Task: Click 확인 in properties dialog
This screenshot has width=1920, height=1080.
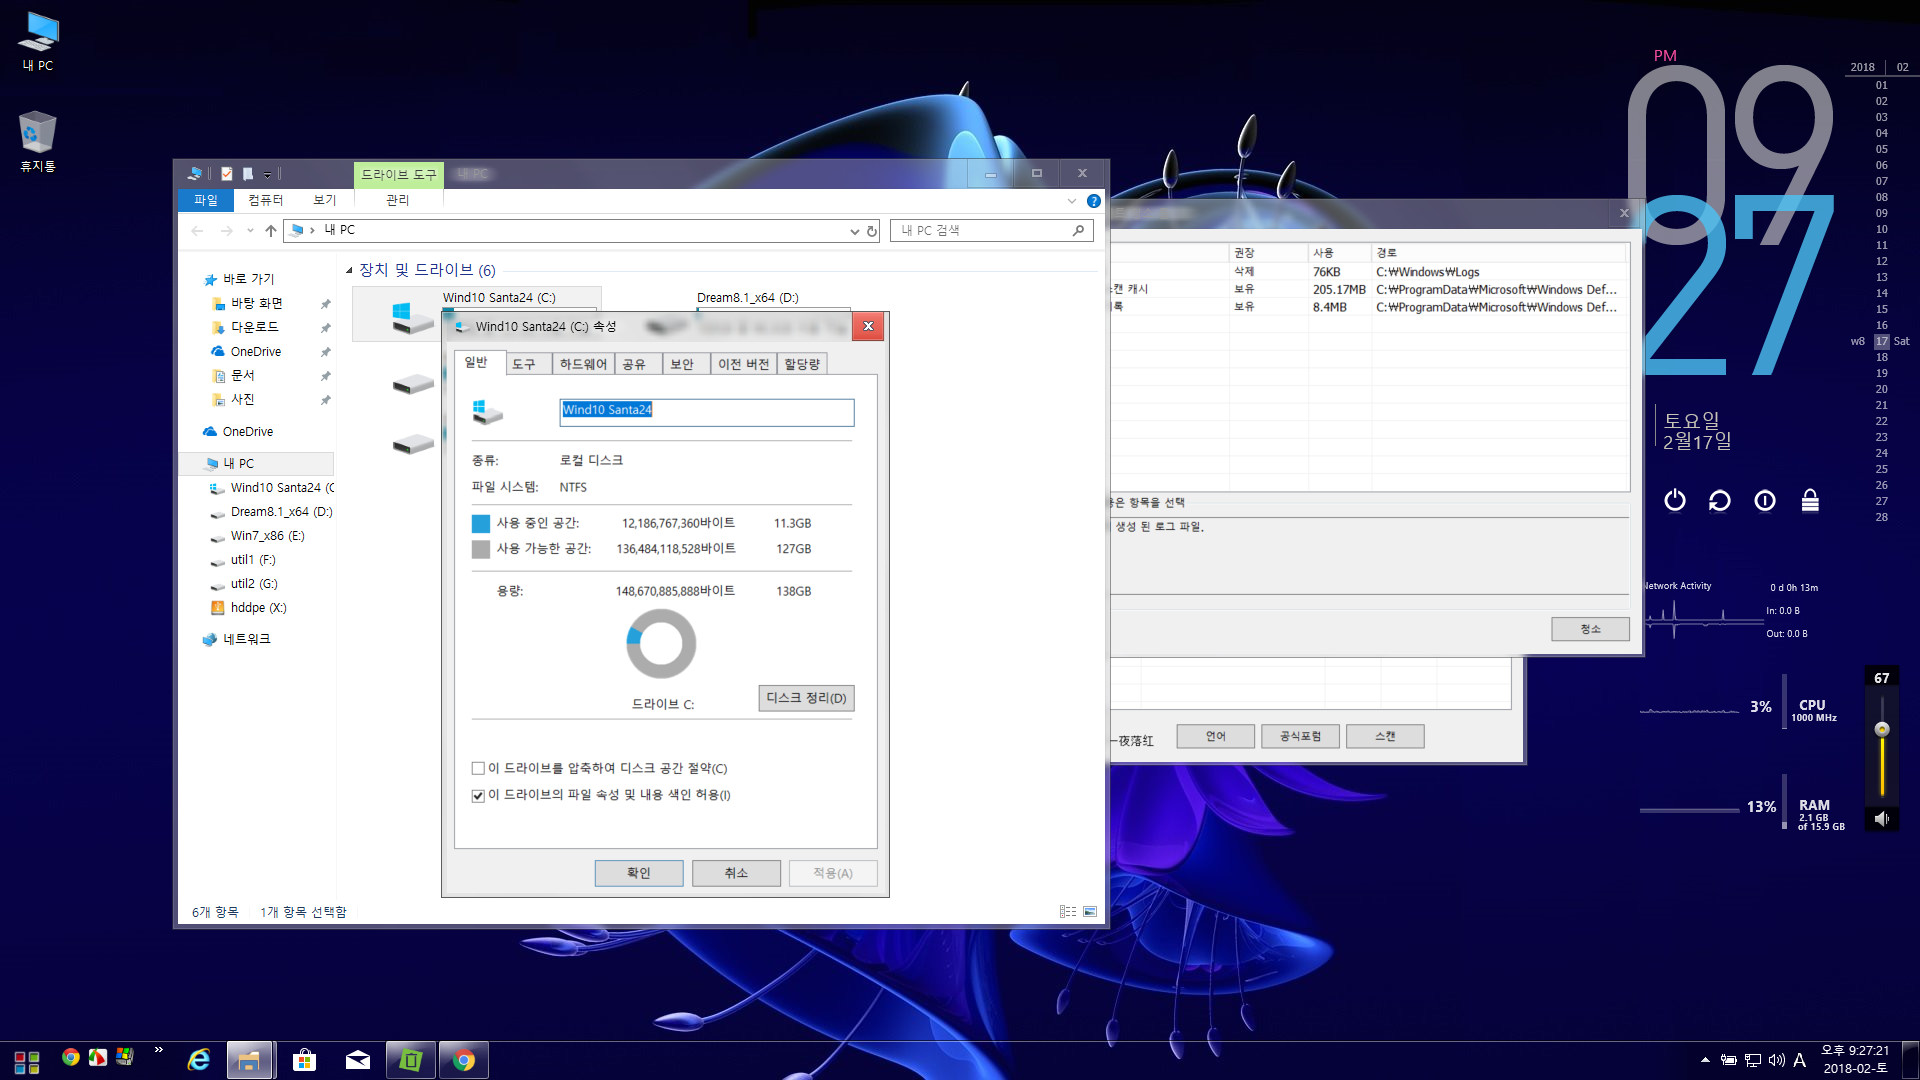Action: (639, 873)
